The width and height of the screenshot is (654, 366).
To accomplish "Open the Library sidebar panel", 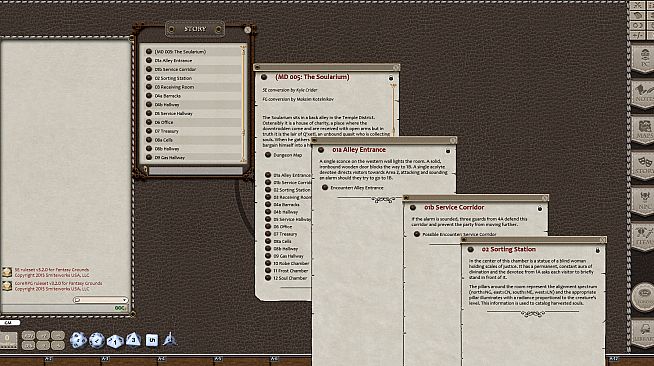I will (x=644, y=333).
